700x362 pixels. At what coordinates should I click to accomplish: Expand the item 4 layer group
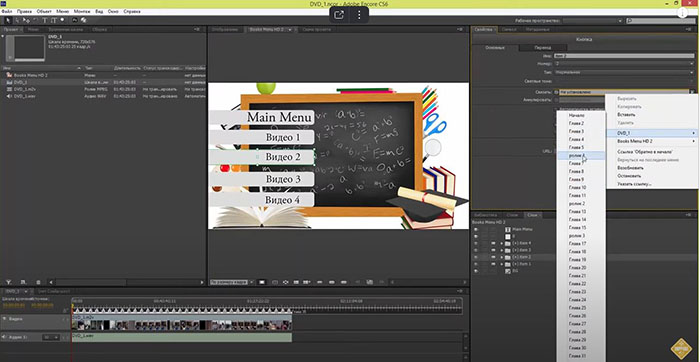tap(501, 243)
